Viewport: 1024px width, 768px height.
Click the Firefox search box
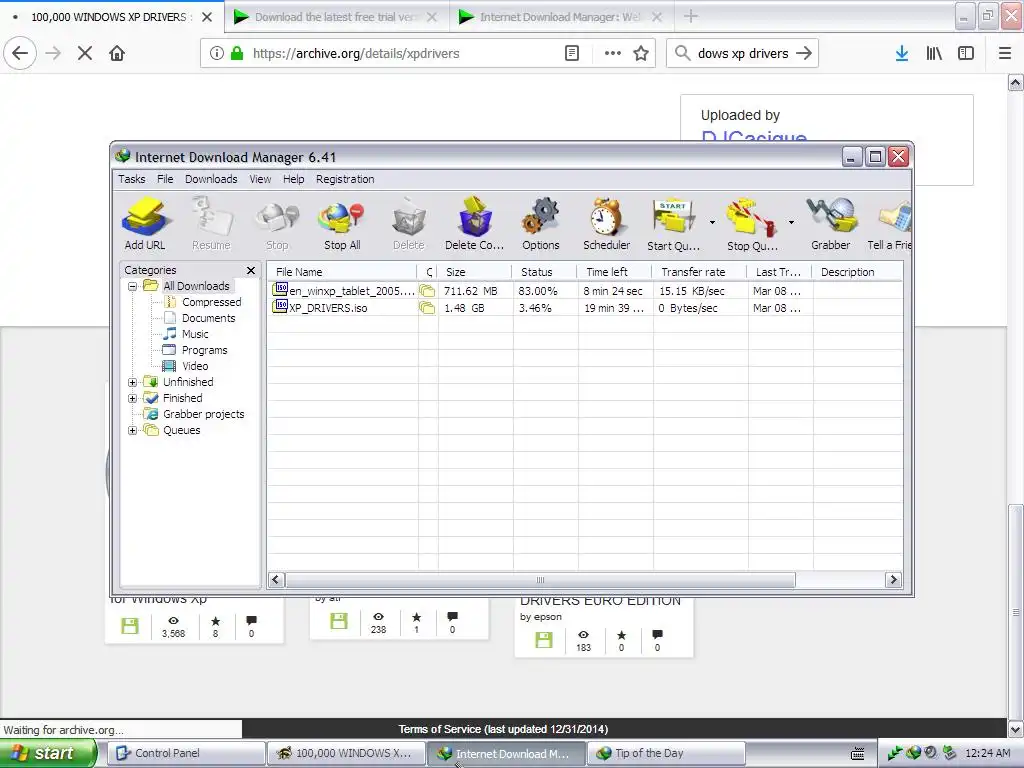point(742,54)
